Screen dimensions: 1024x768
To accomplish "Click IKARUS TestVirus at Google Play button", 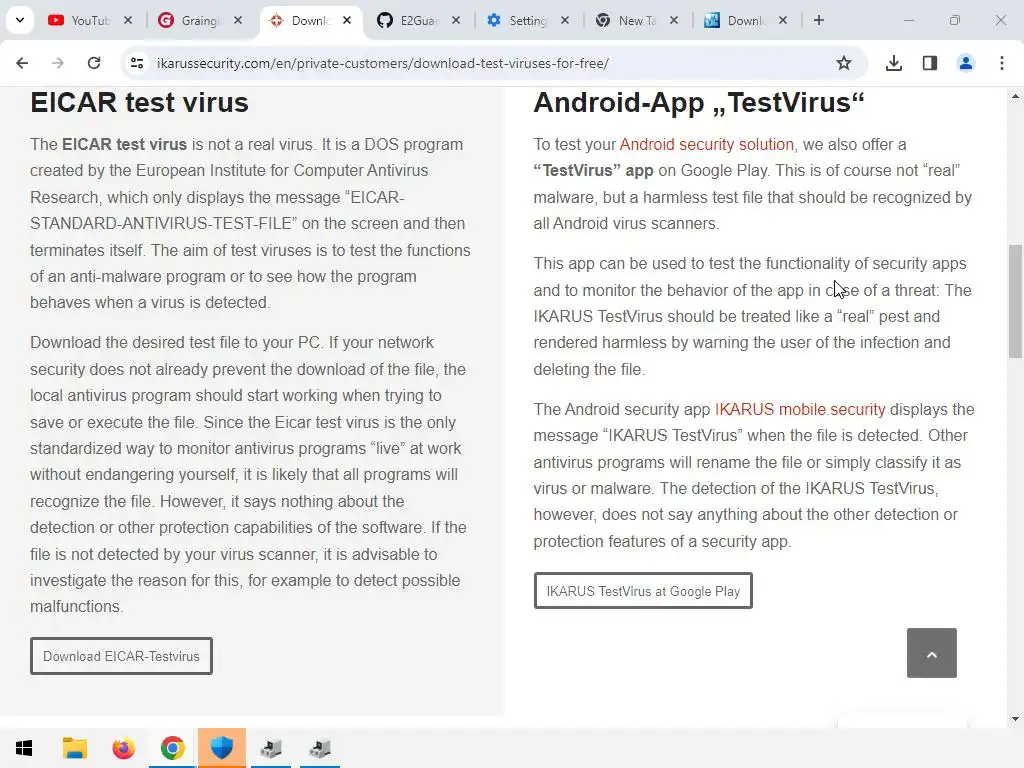I will (x=643, y=591).
